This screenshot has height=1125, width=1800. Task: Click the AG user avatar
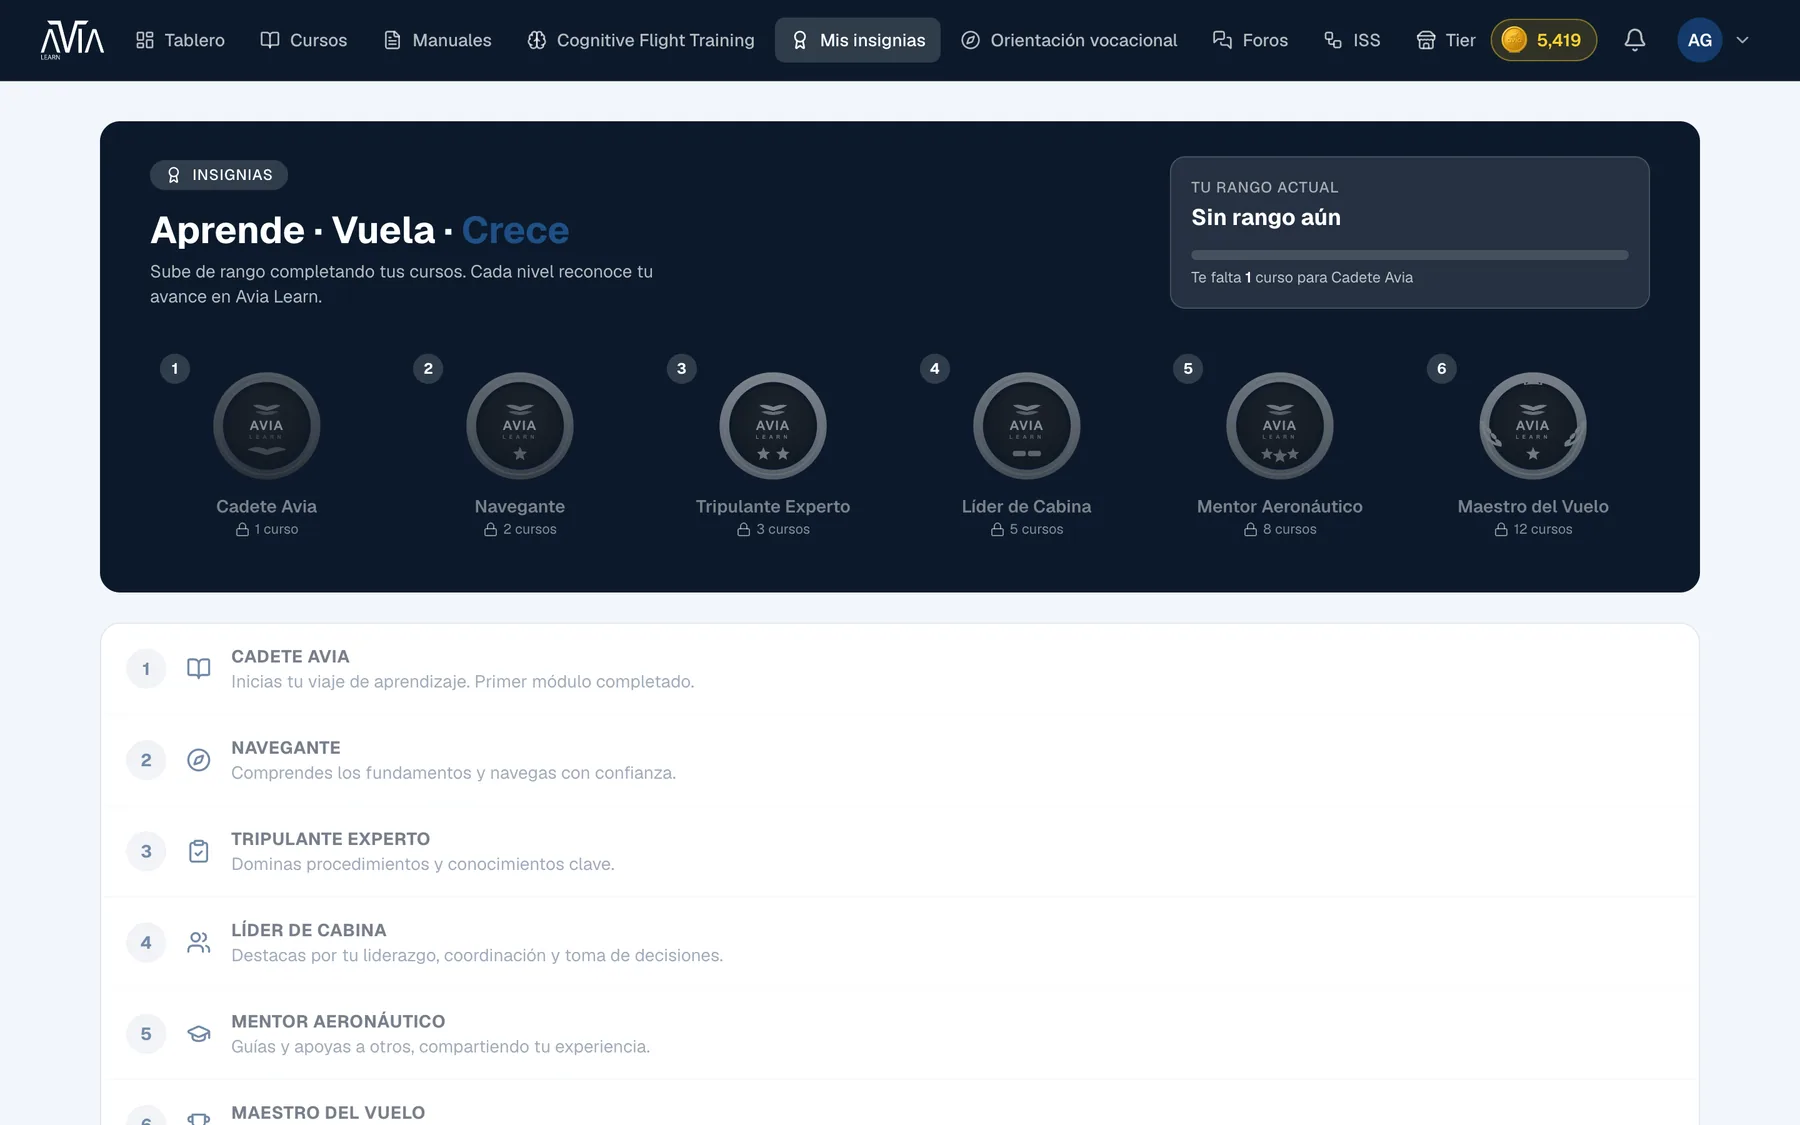click(1699, 40)
